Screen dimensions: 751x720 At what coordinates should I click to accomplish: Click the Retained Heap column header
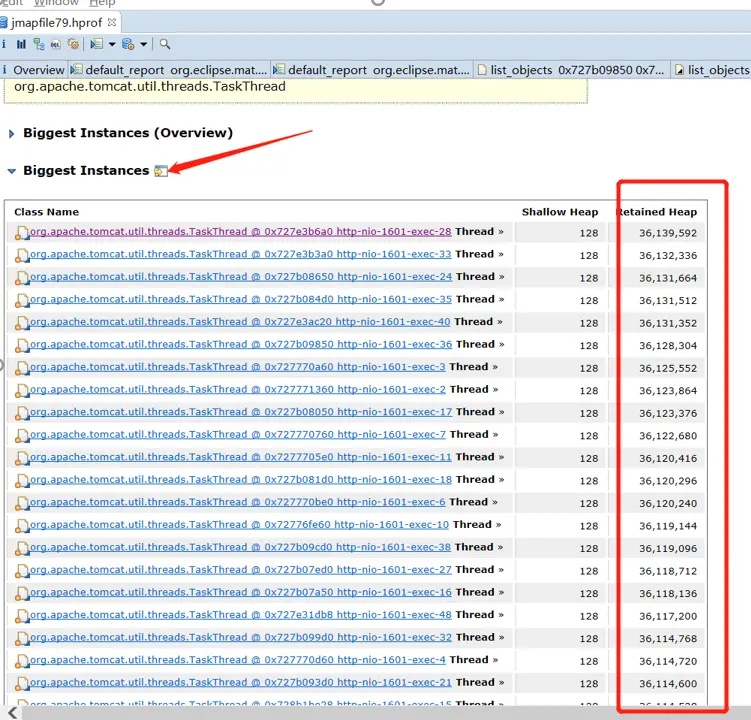point(657,212)
